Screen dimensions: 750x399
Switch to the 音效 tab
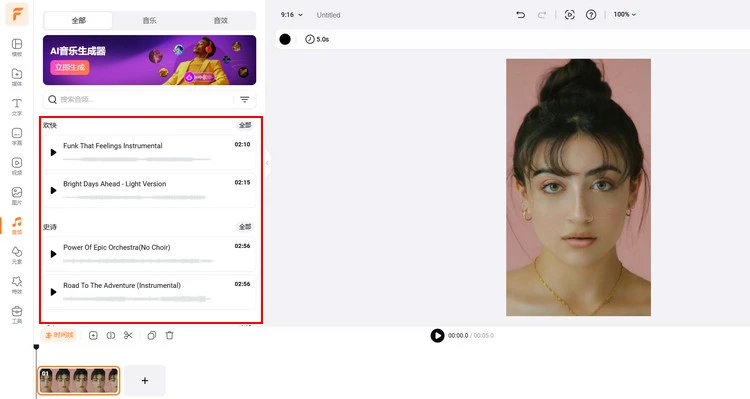tap(221, 21)
